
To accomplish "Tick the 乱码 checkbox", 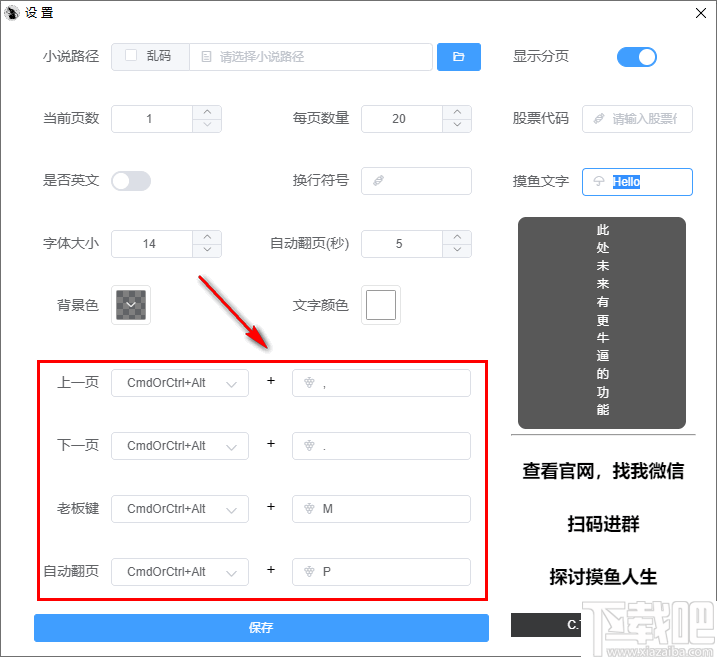I will (131, 55).
